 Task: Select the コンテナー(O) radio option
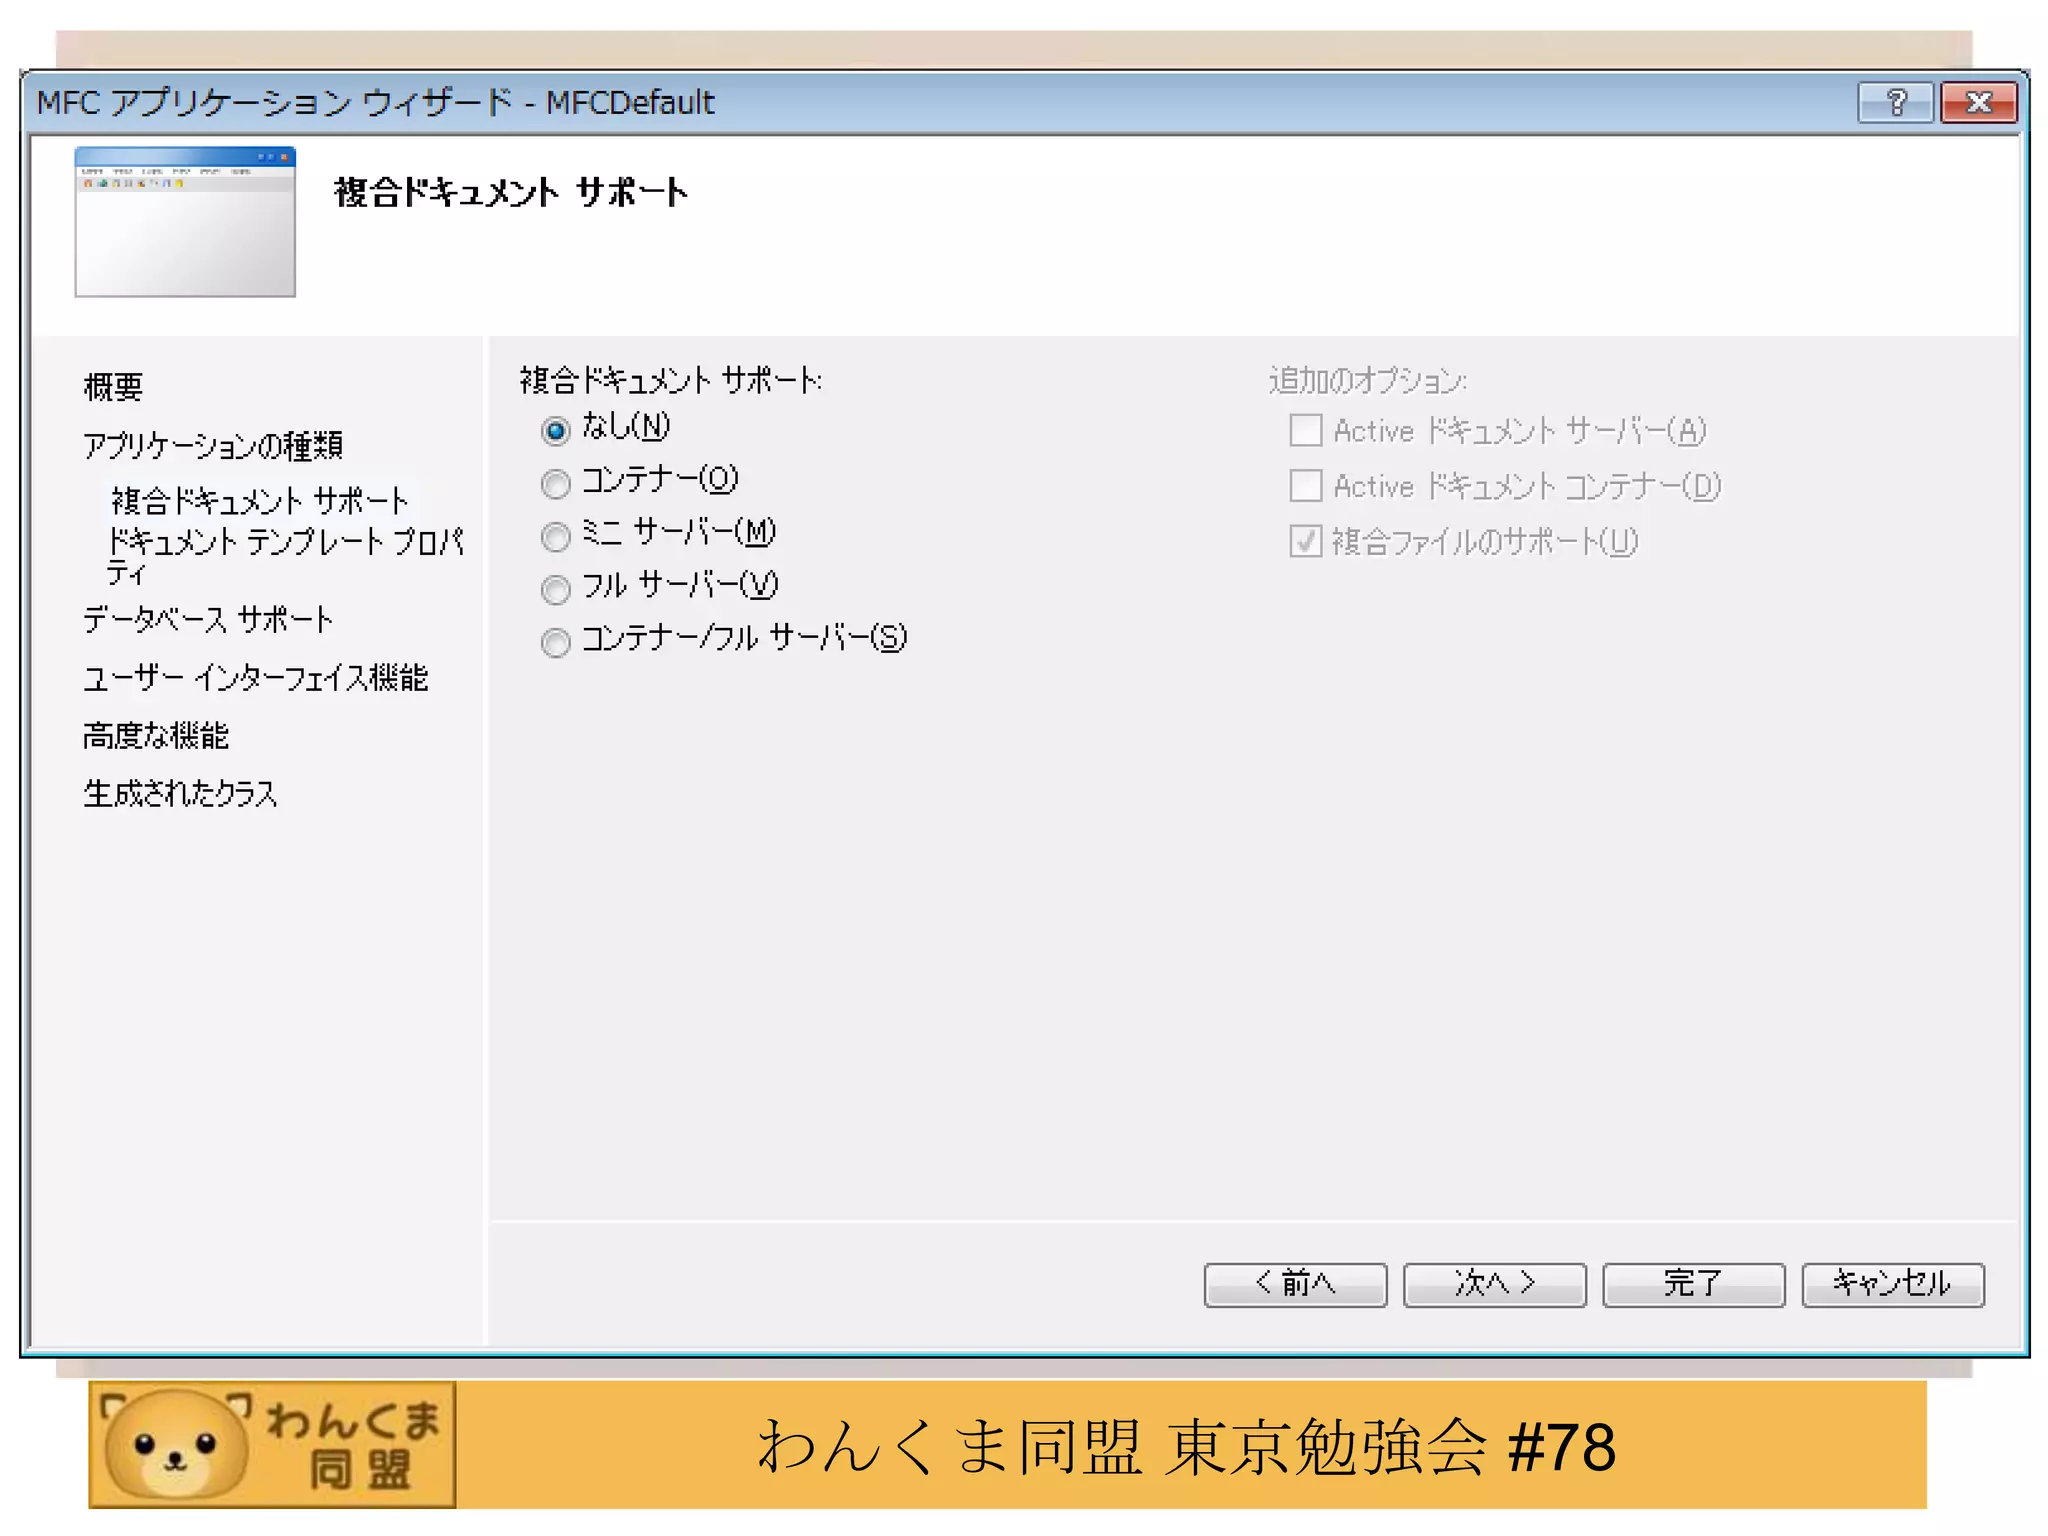(556, 483)
